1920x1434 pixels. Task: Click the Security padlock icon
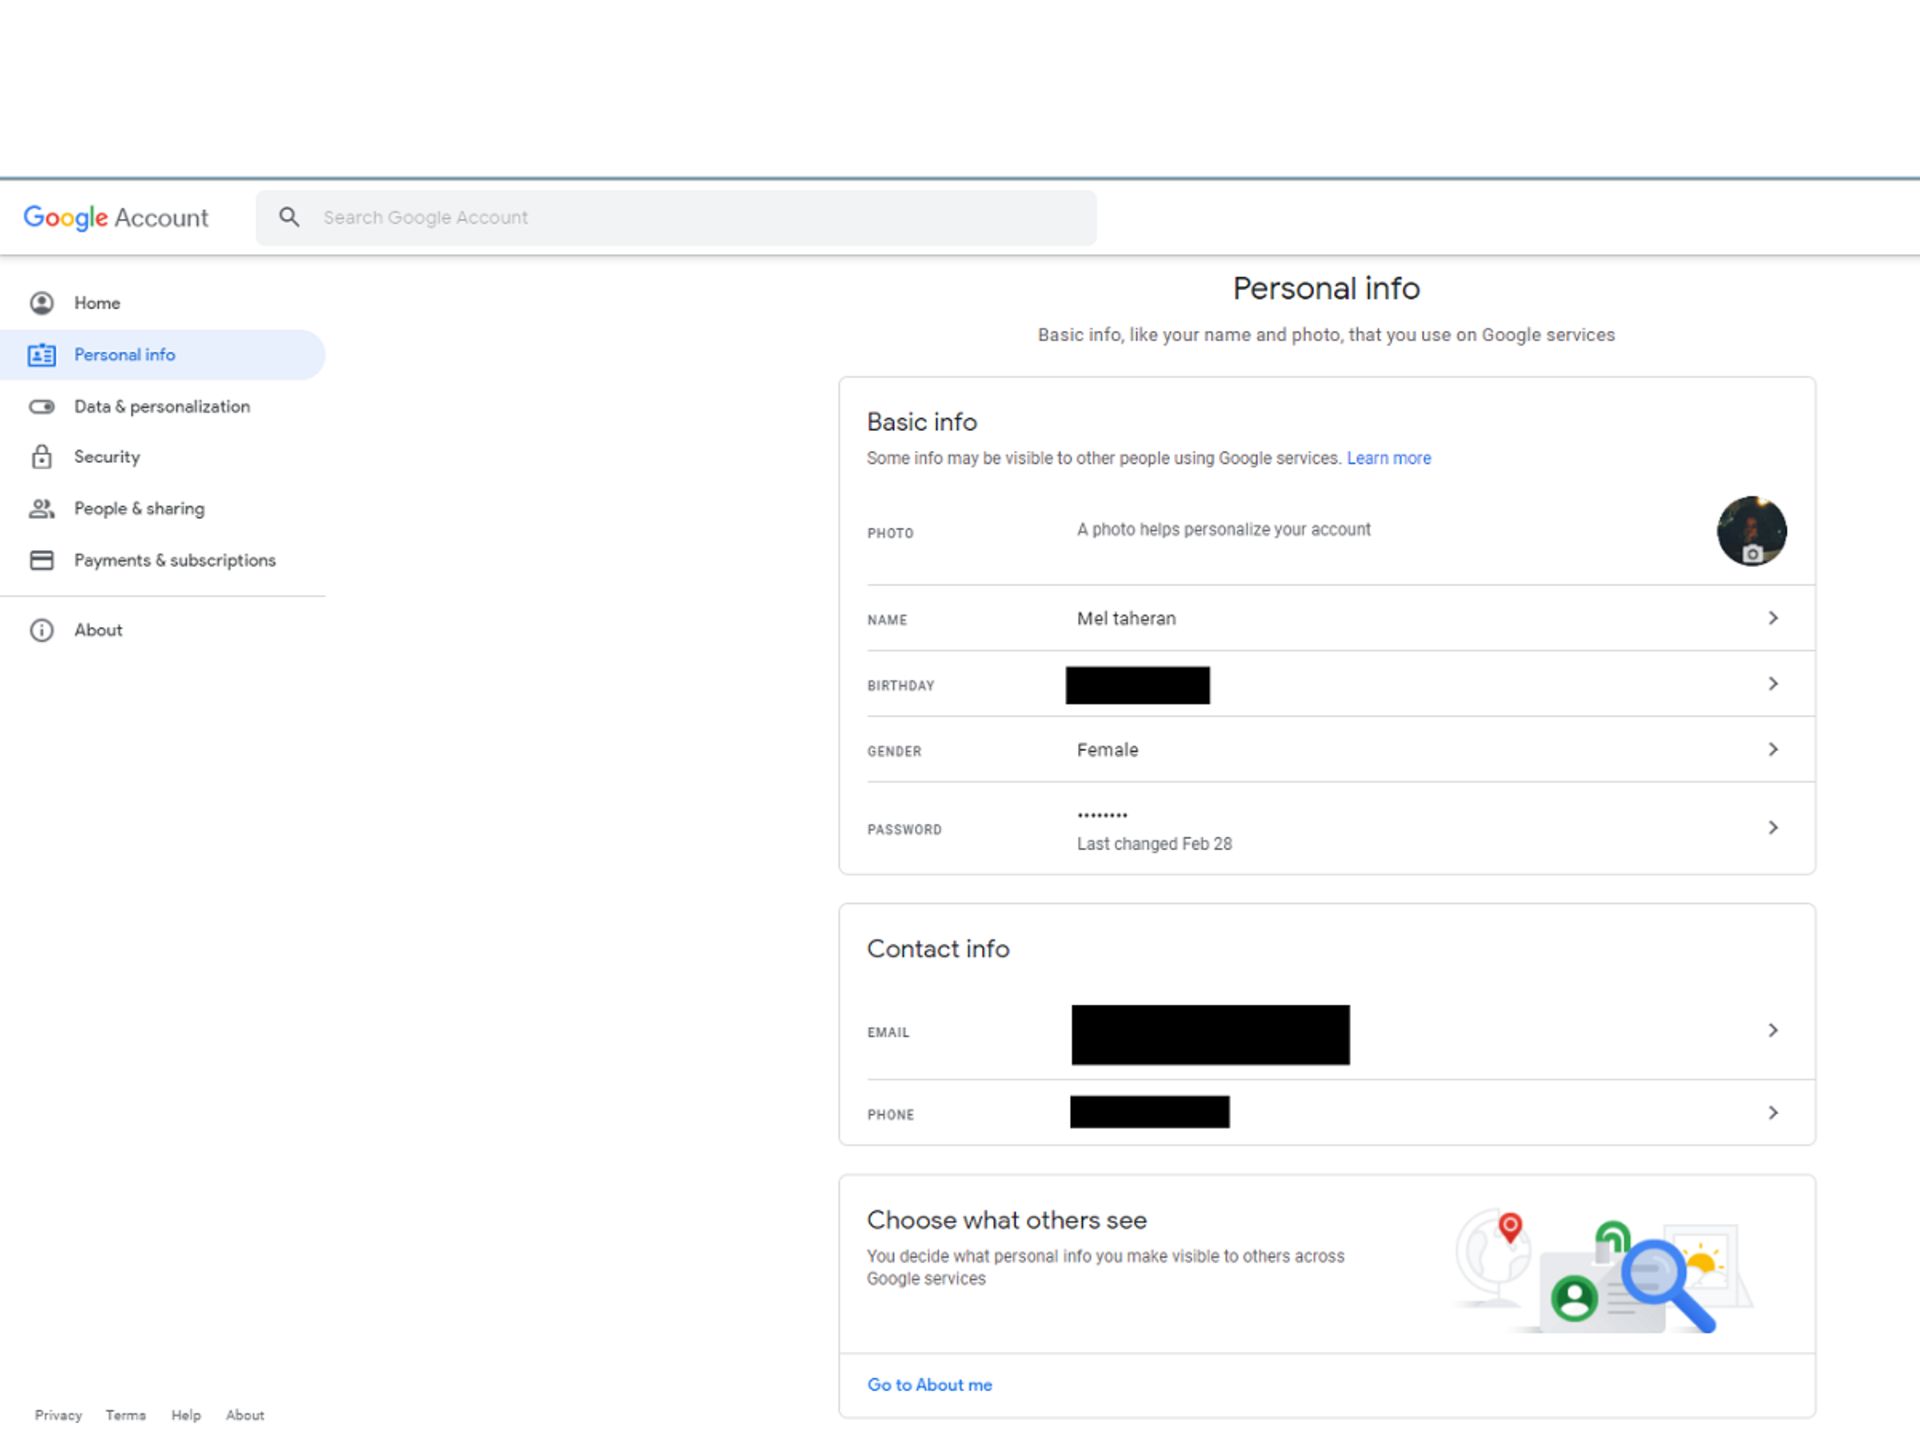point(42,457)
